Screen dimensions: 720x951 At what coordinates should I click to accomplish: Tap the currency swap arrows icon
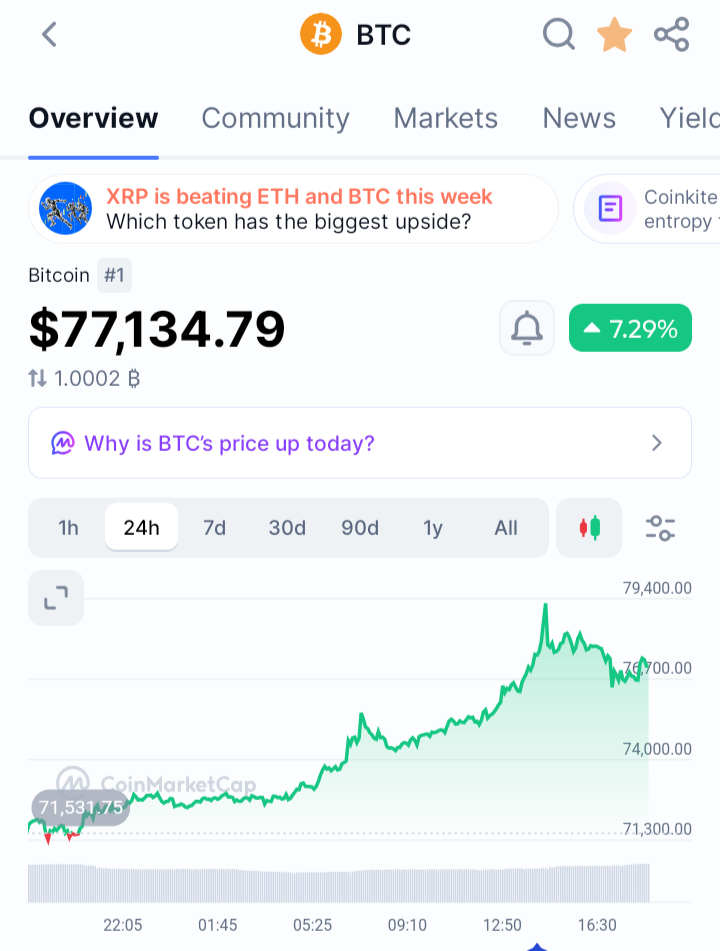tap(37, 378)
